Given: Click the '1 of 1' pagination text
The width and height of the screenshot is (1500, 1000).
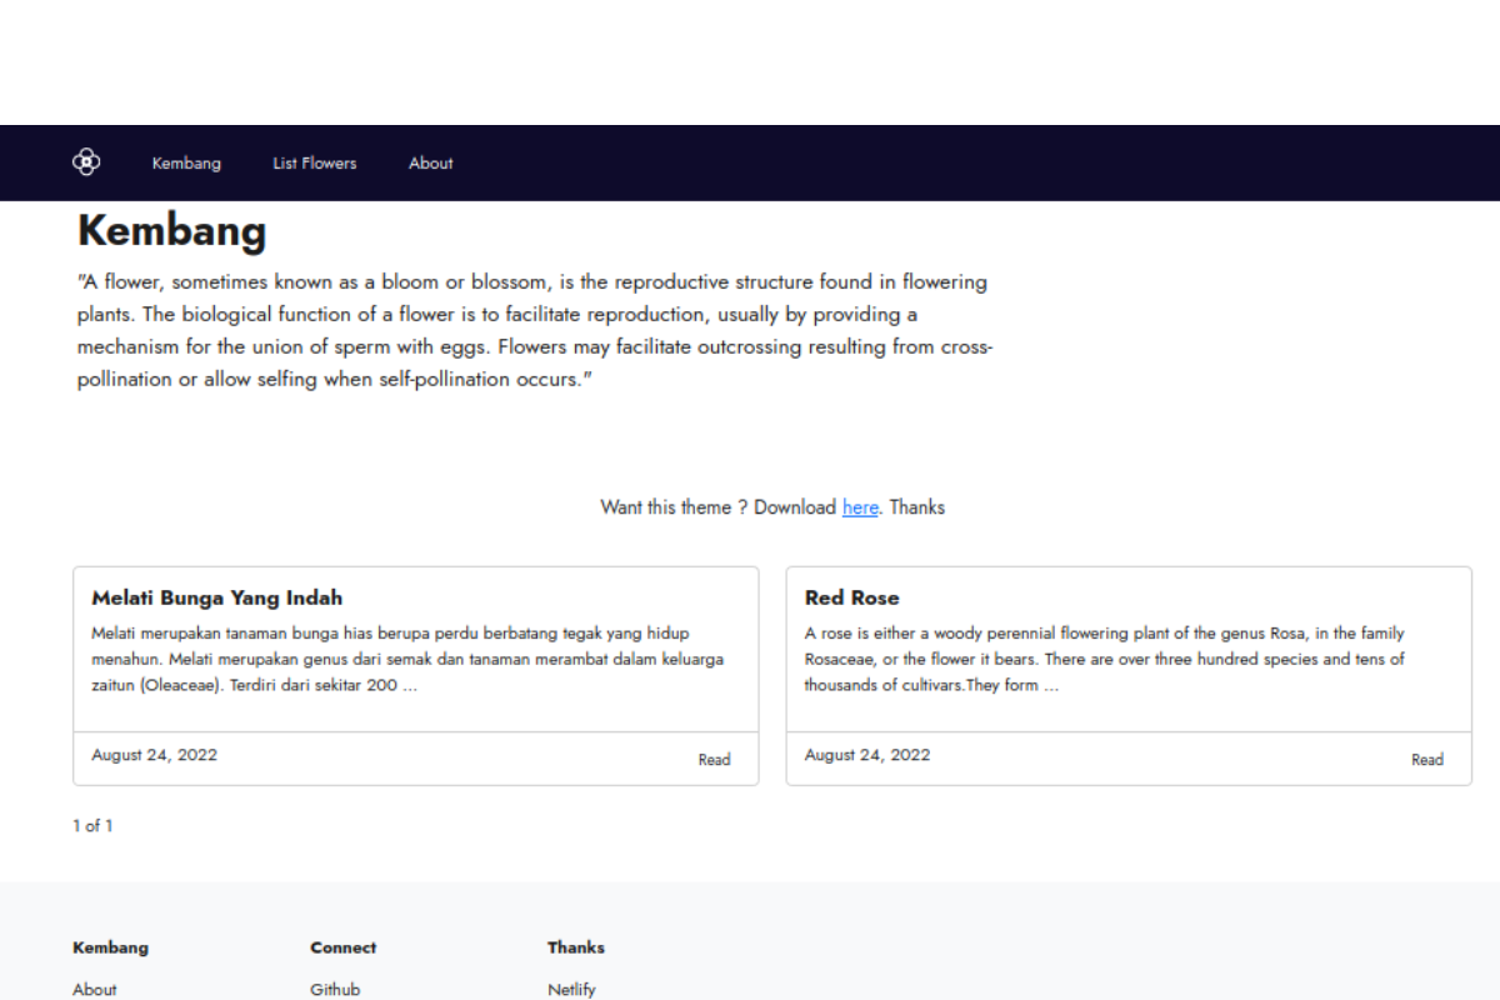Looking at the screenshot, I should pyautogui.click(x=93, y=826).
